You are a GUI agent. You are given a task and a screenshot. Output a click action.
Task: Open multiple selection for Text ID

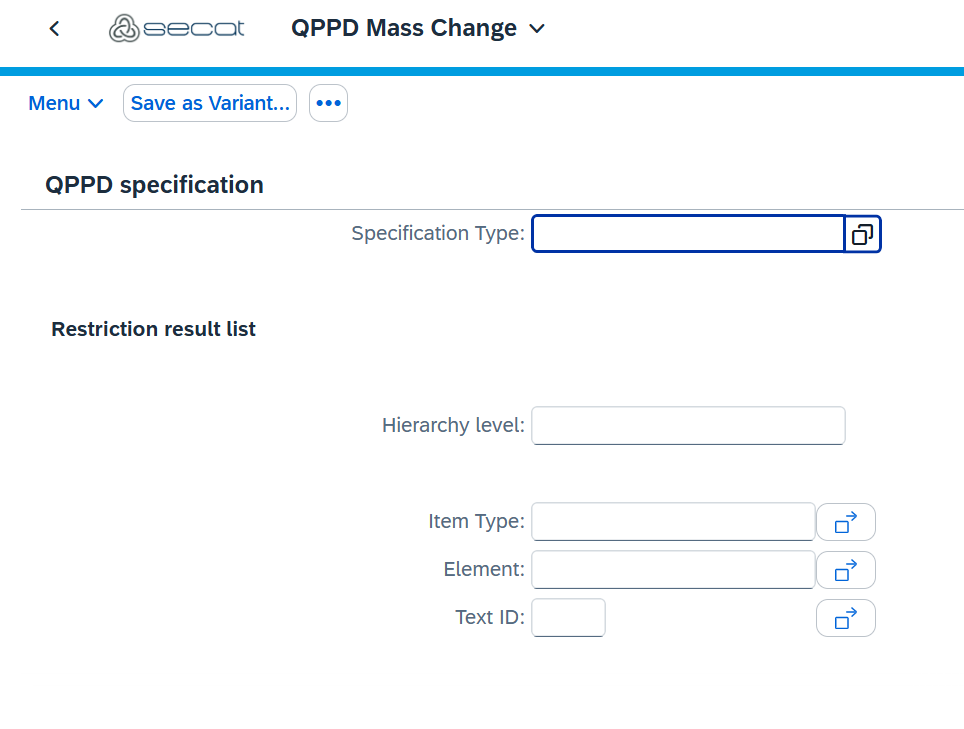point(845,618)
